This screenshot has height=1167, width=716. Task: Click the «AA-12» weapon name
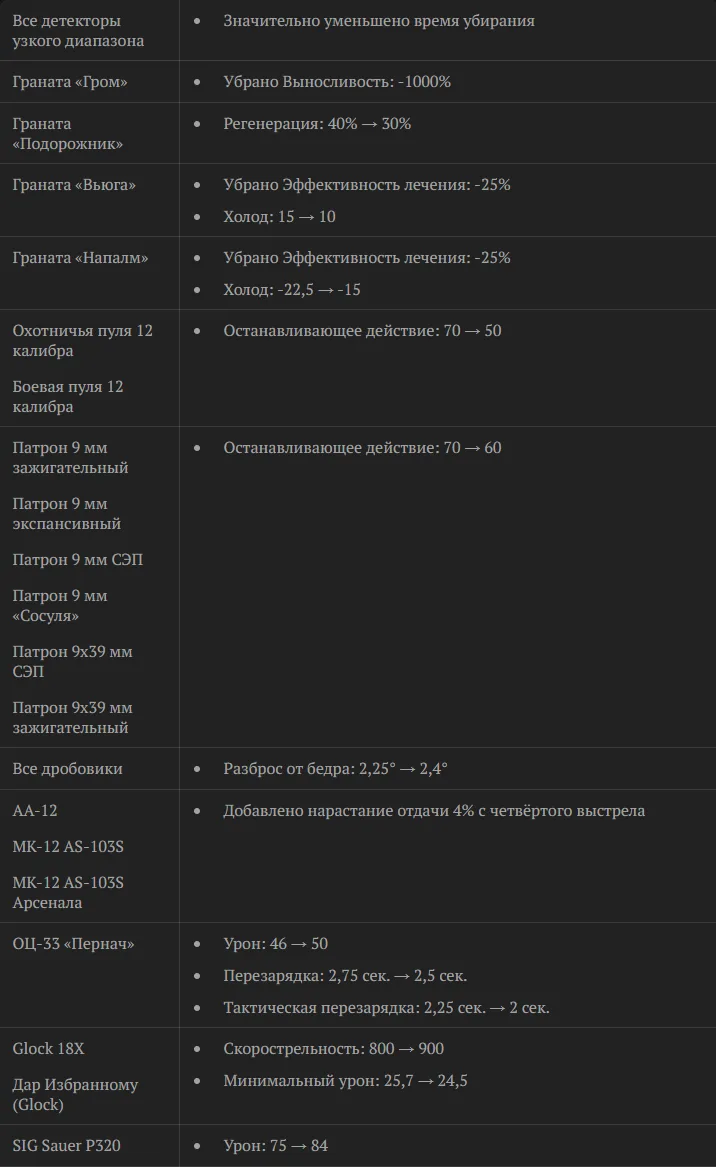pyautogui.click(x=35, y=810)
